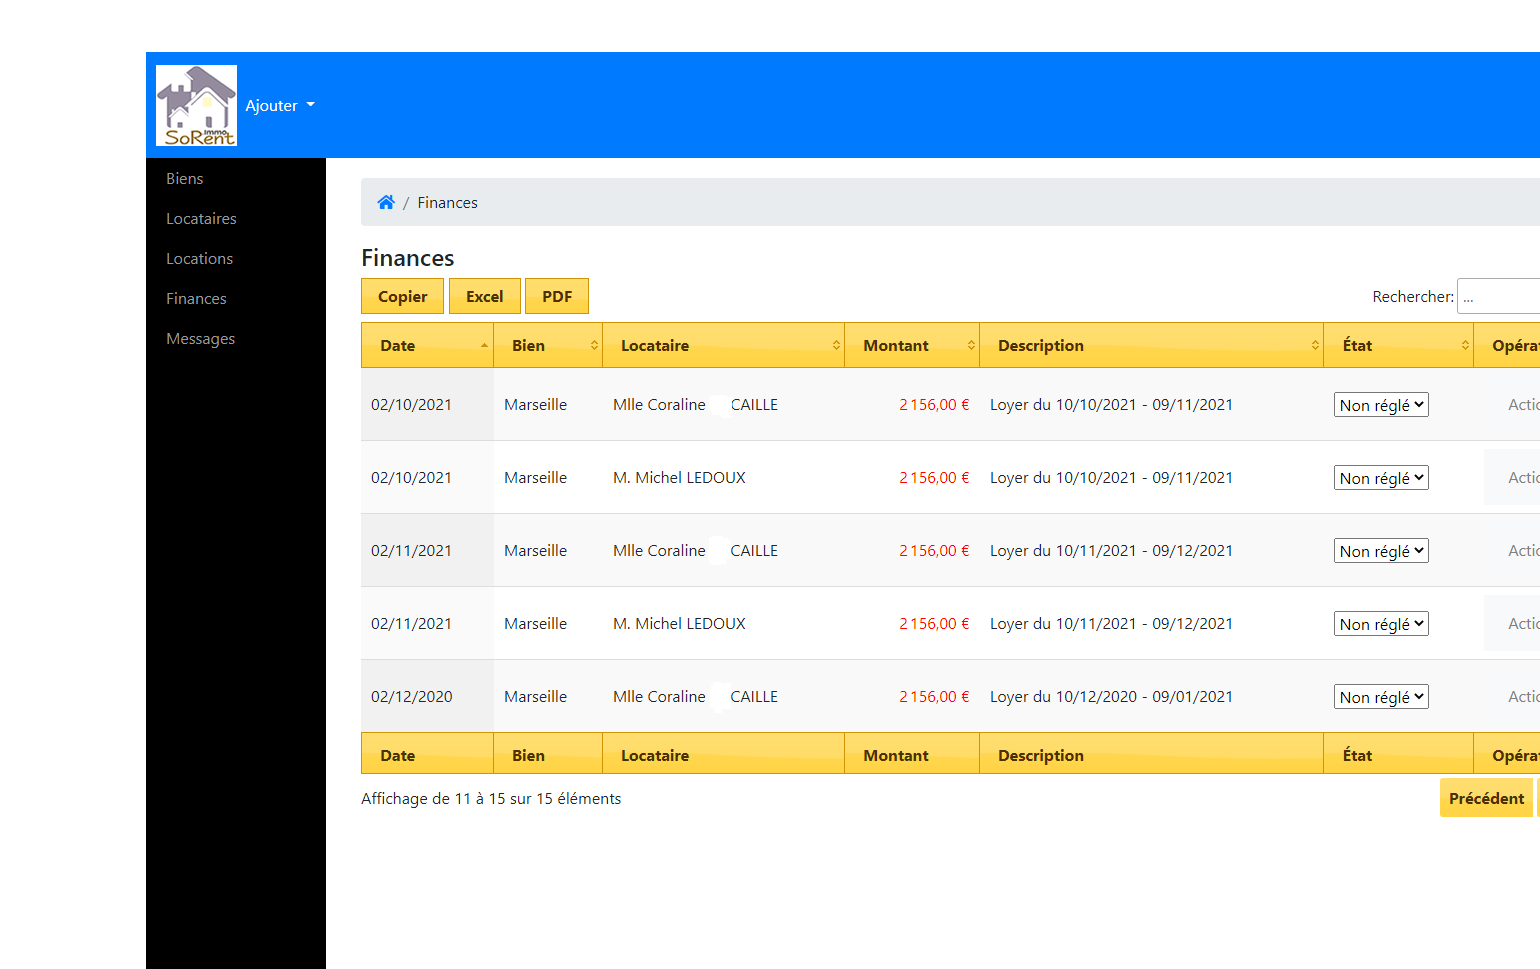Image resolution: width=1540 pixels, height=969 pixels.
Task: Go to previous page with Précédent
Action: 1485,798
